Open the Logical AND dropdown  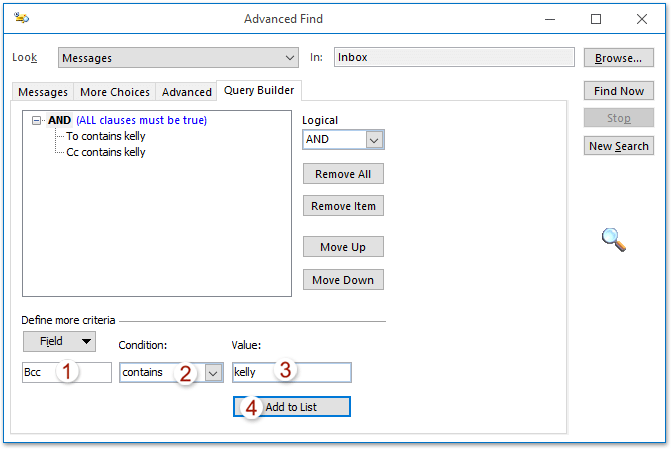coord(374,140)
